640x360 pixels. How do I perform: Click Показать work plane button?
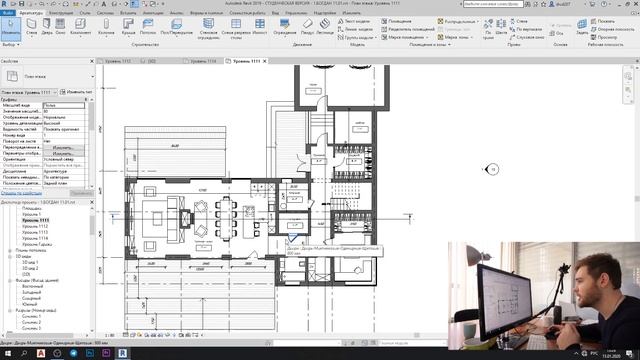tap(603, 21)
